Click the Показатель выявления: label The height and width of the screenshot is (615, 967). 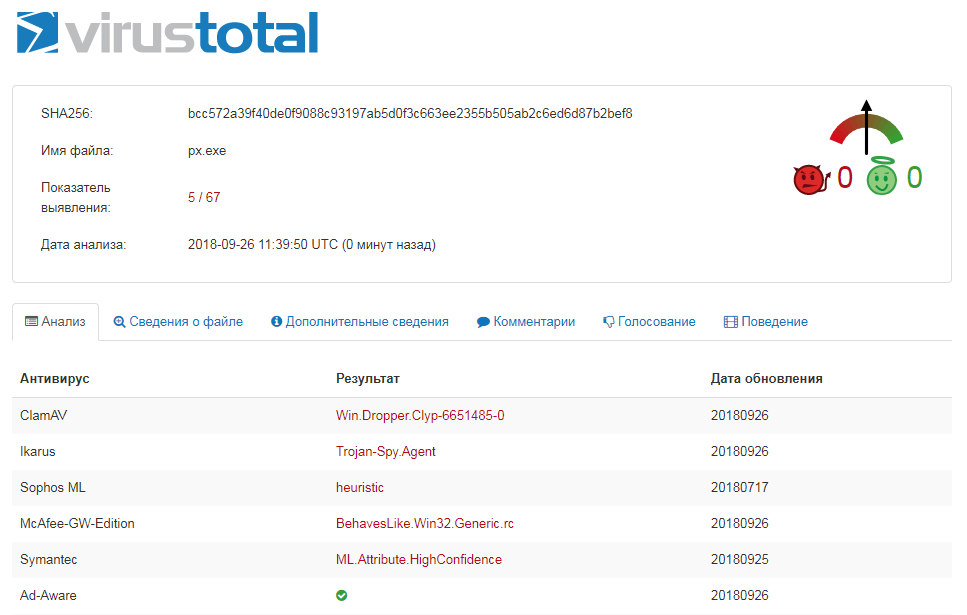tap(76, 197)
